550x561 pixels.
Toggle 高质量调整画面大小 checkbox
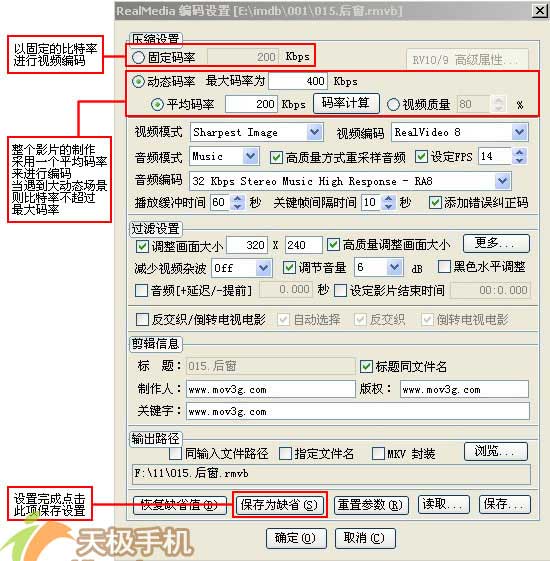point(333,245)
